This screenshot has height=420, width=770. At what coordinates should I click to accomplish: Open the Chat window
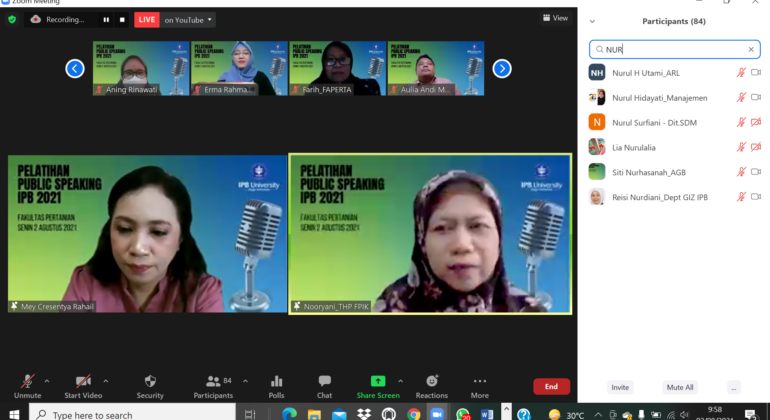tap(324, 386)
